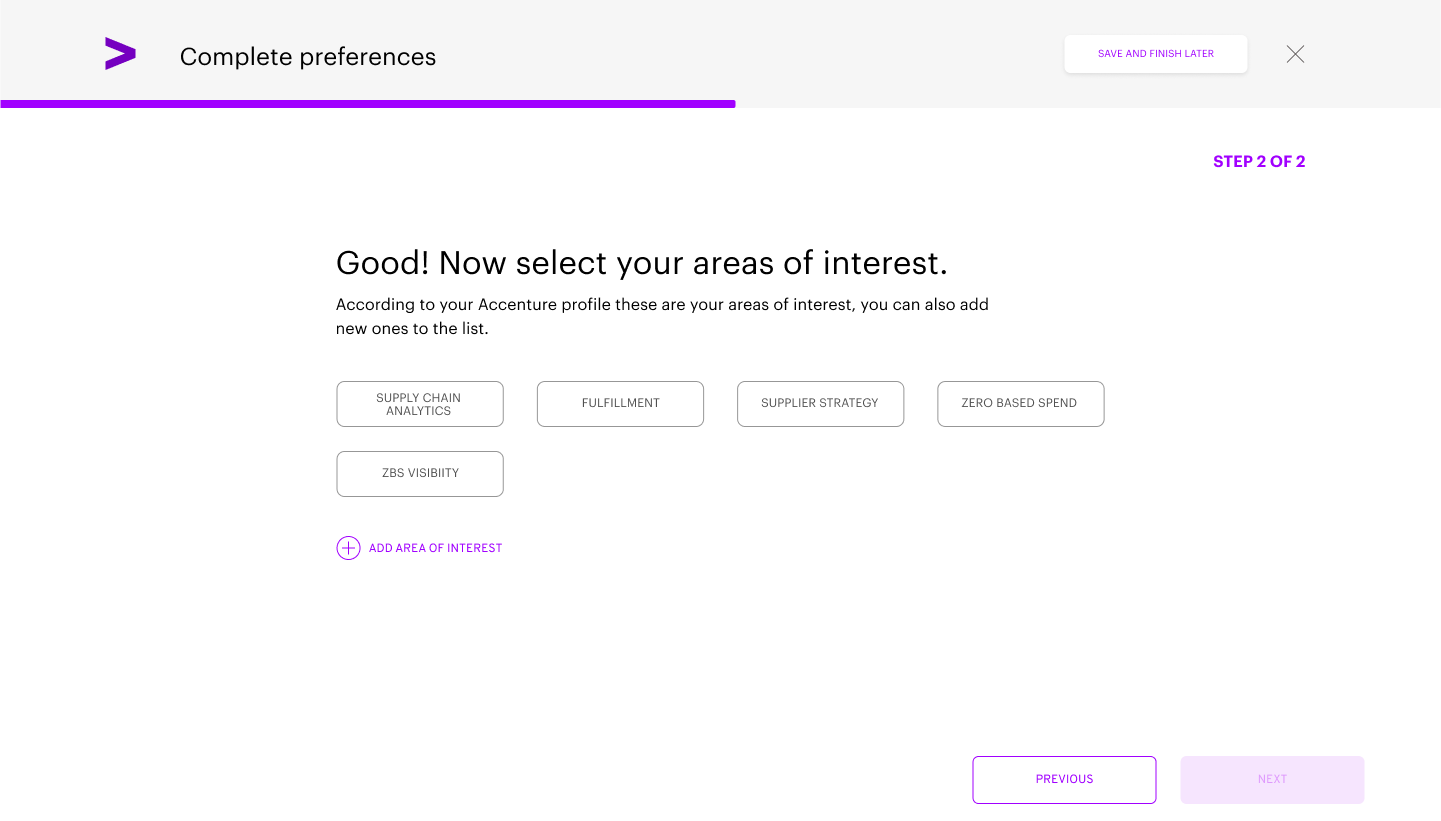Viewport: 1441px width, 821px height.
Task: Click the unfilled portion of the progress track
Action: point(1088,104)
